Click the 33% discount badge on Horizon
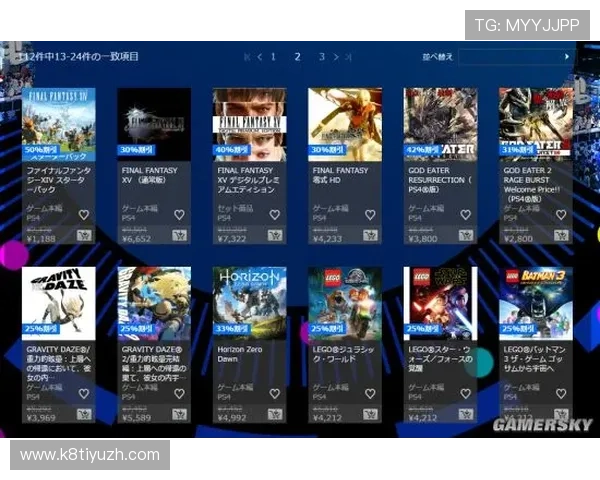This screenshot has width=600, height=480. (232, 329)
